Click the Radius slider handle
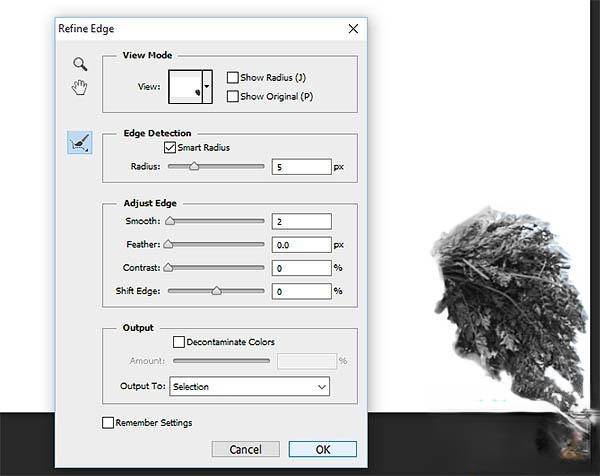This screenshot has width=600, height=476. click(x=194, y=167)
